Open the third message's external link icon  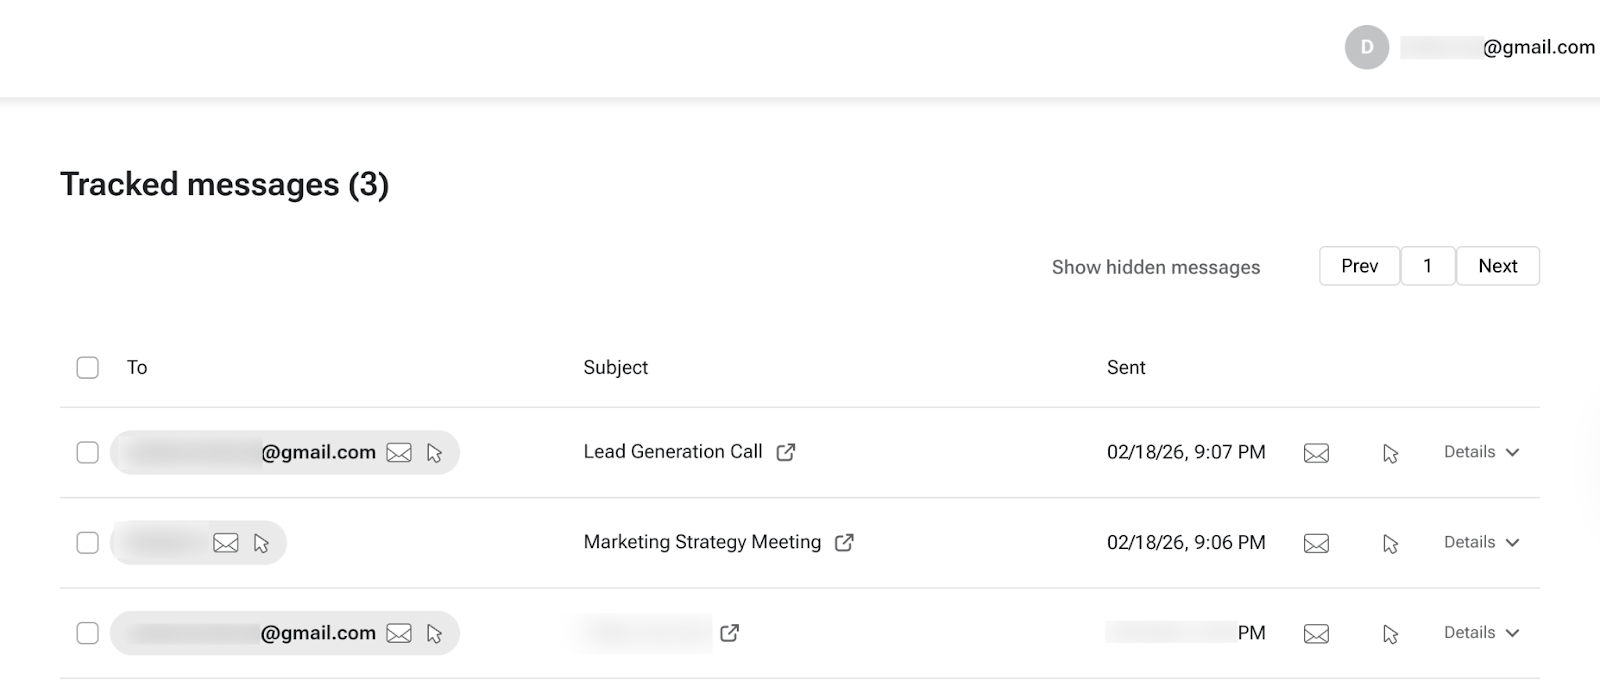click(730, 632)
